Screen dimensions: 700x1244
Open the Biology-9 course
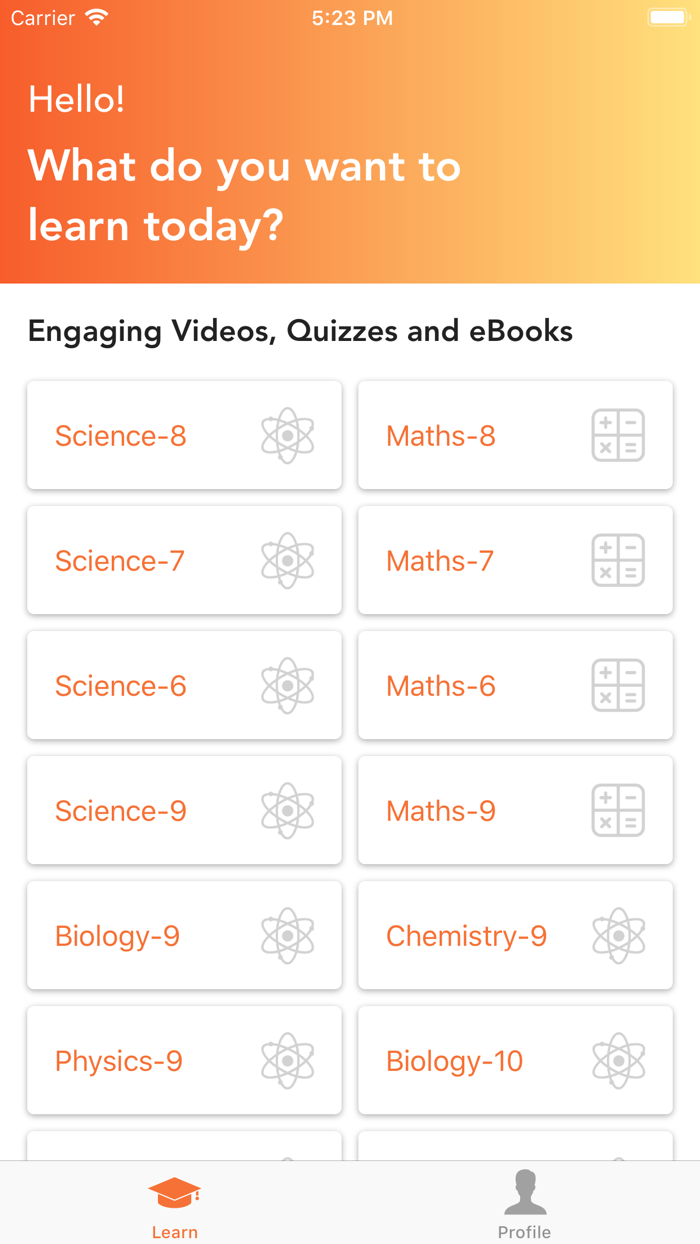pyautogui.click(x=184, y=935)
